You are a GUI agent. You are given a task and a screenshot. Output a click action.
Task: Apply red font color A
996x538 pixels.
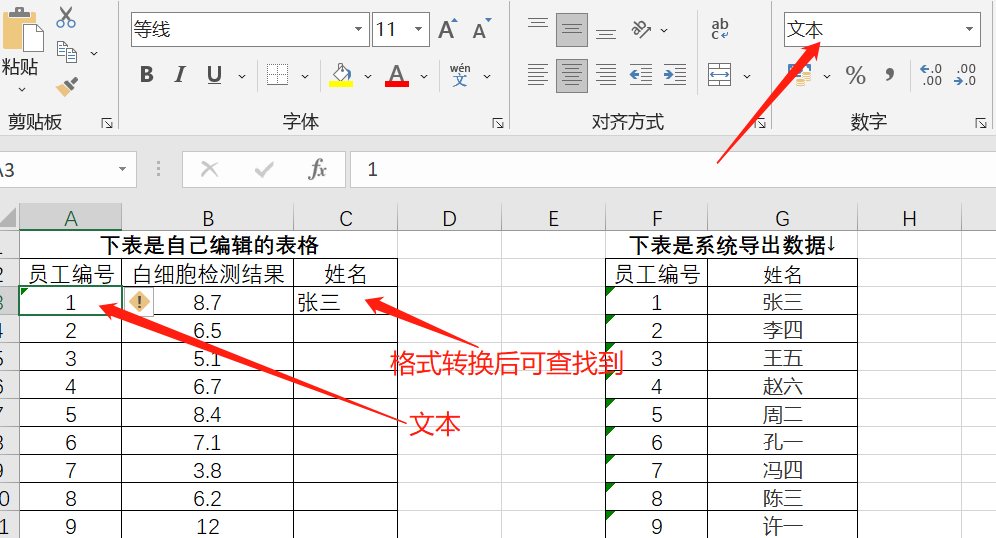pos(397,75)
